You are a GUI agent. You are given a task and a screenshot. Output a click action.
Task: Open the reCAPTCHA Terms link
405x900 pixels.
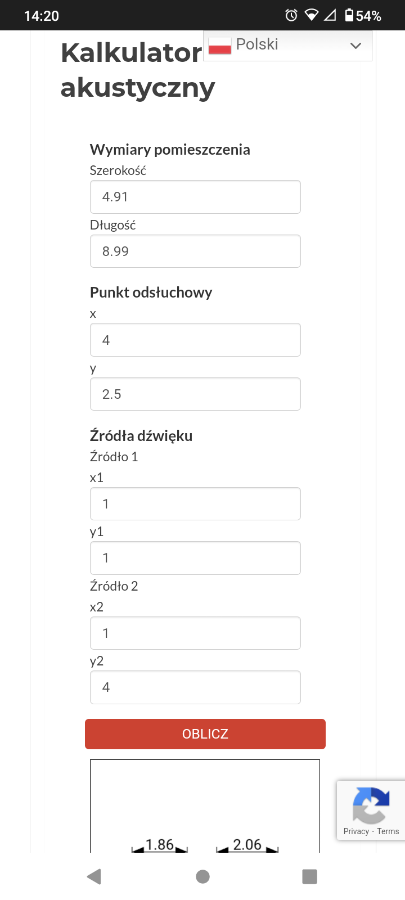click(x=388, y=831)
